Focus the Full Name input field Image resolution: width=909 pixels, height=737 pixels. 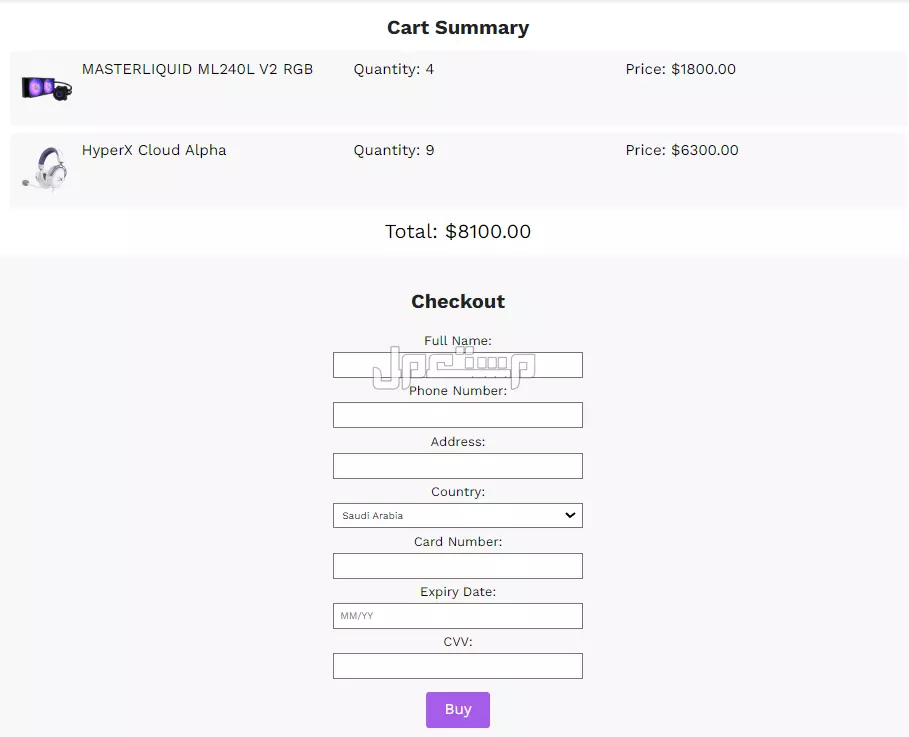[x=457, y=365]
